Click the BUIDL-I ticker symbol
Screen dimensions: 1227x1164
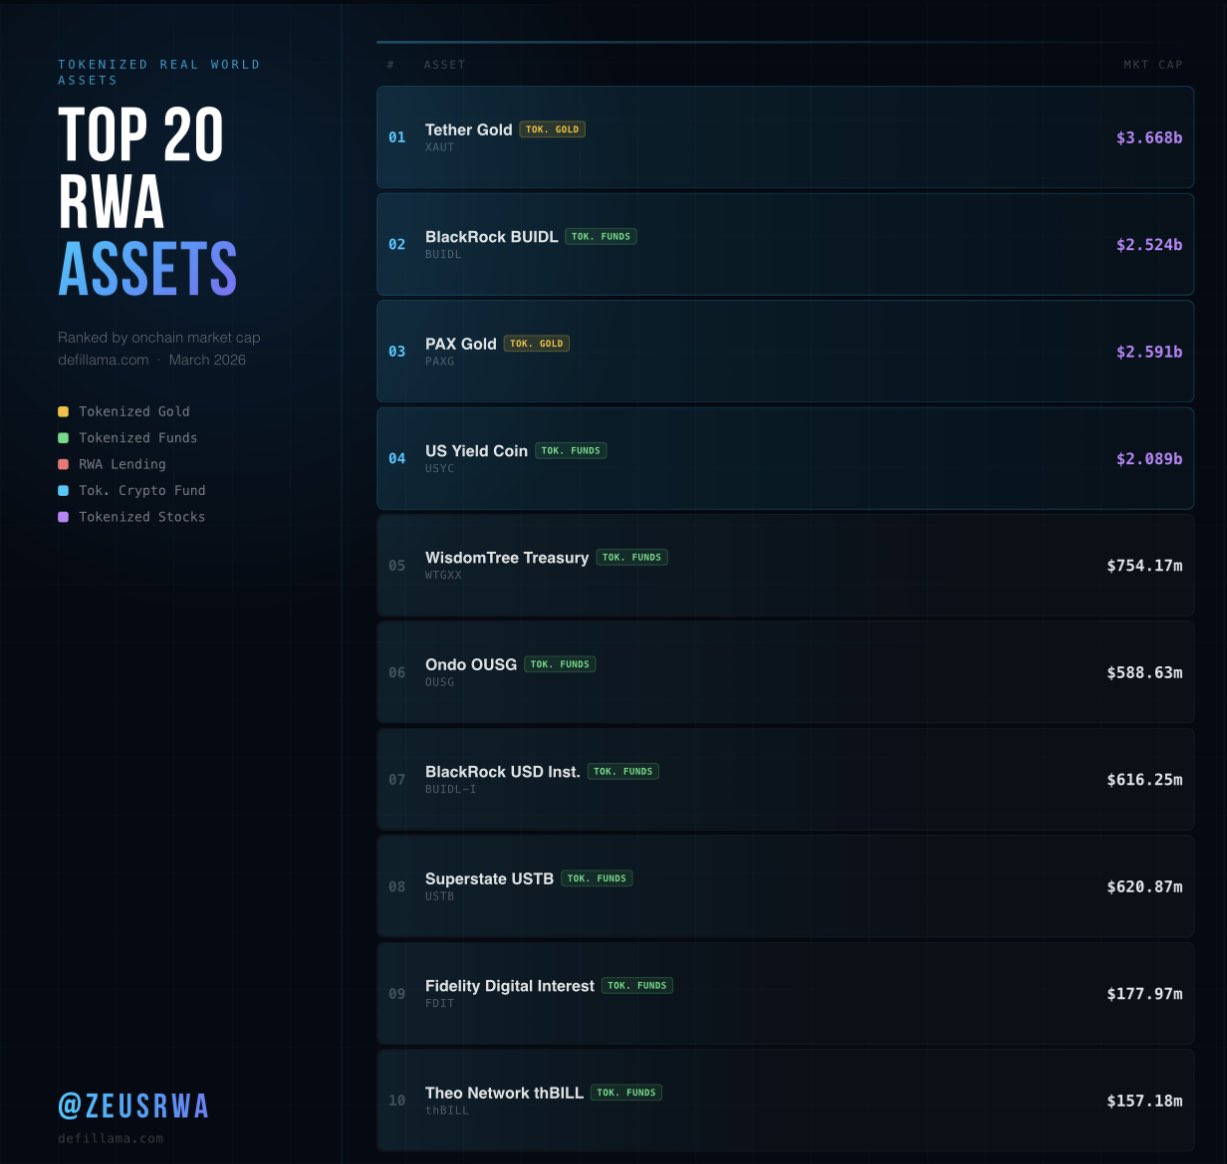point(451,789)
